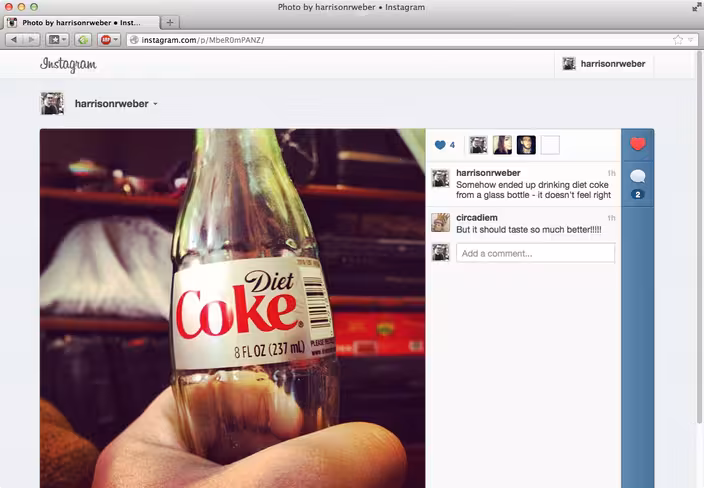
Task: Toggle like with the red heart button
Action: pyautogui.click(x=638, y=144)
